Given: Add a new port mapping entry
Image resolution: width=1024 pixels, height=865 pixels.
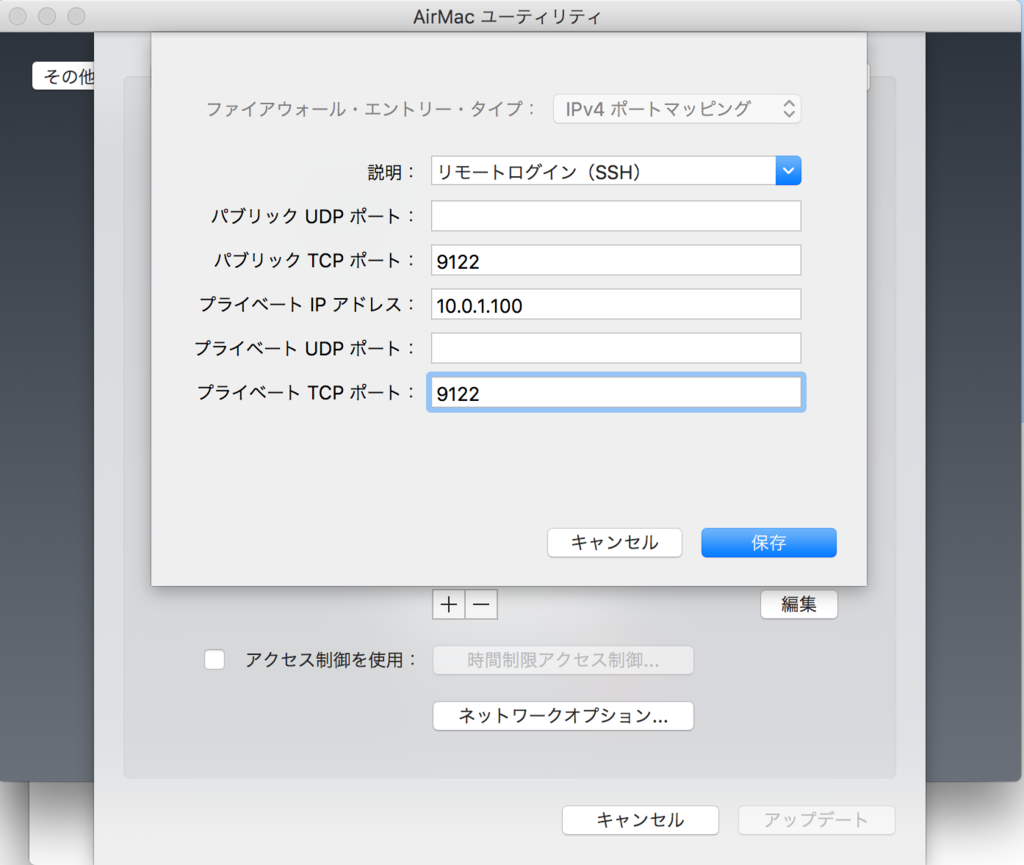Looking at the screenshot, I should click(449, 605).
